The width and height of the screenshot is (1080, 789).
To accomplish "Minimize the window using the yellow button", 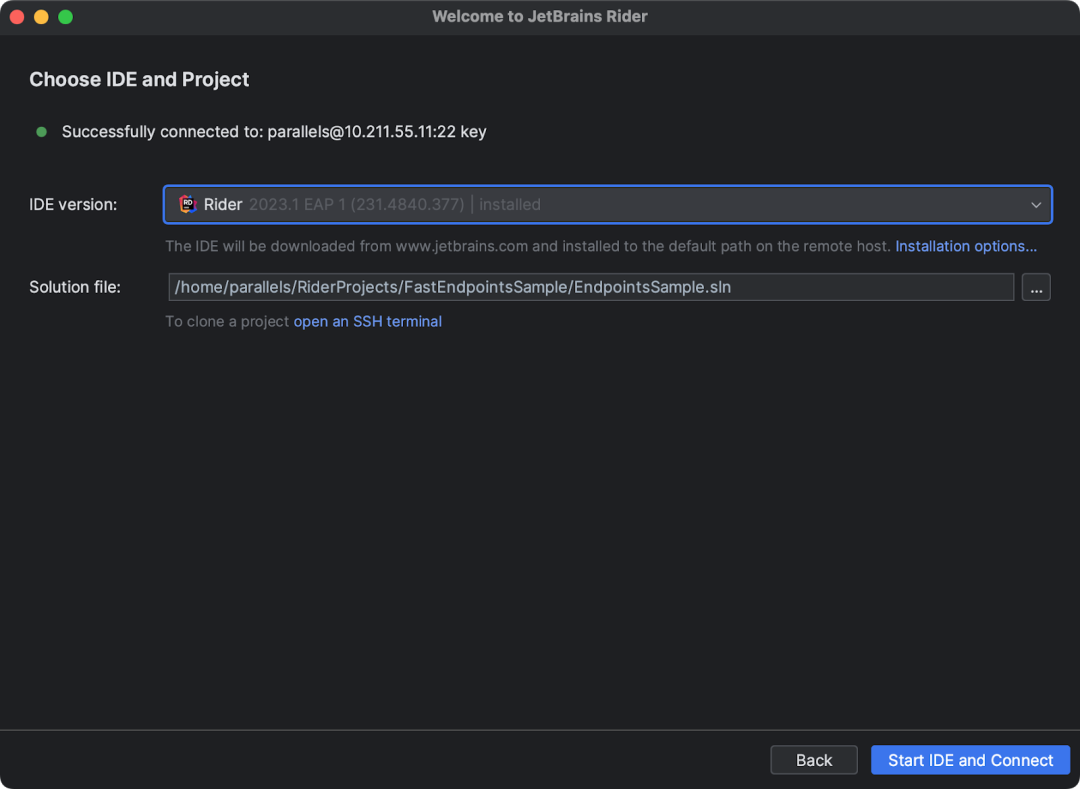I will [41, 17].
